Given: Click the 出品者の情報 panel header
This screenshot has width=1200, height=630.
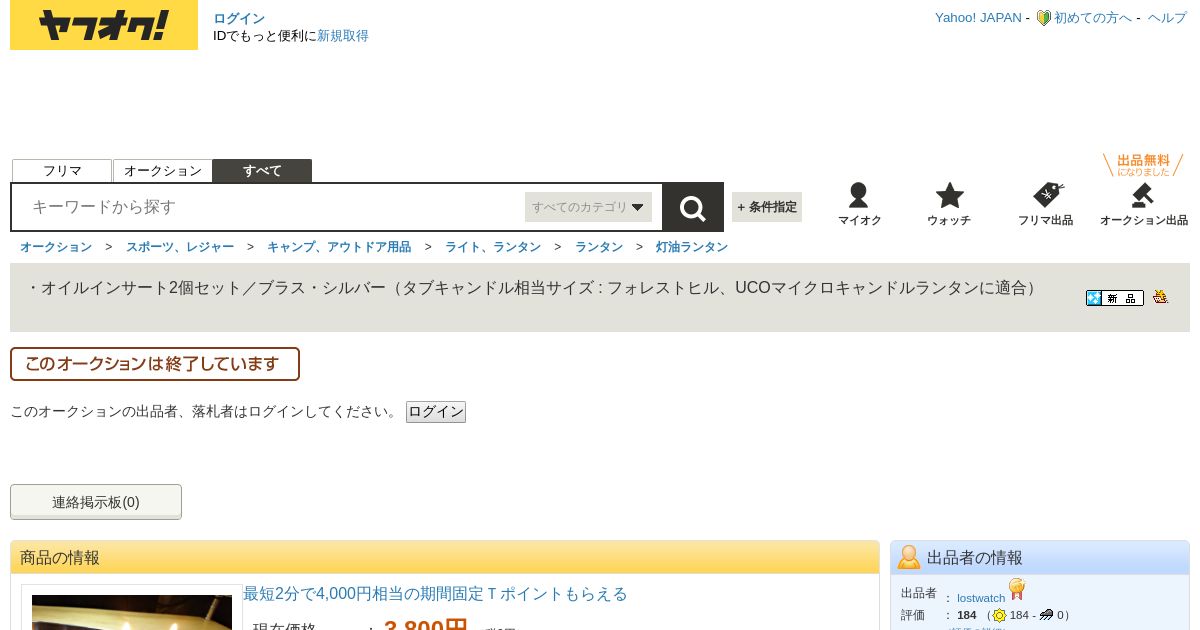Looking at the screenshot, I should [1040, 557].
